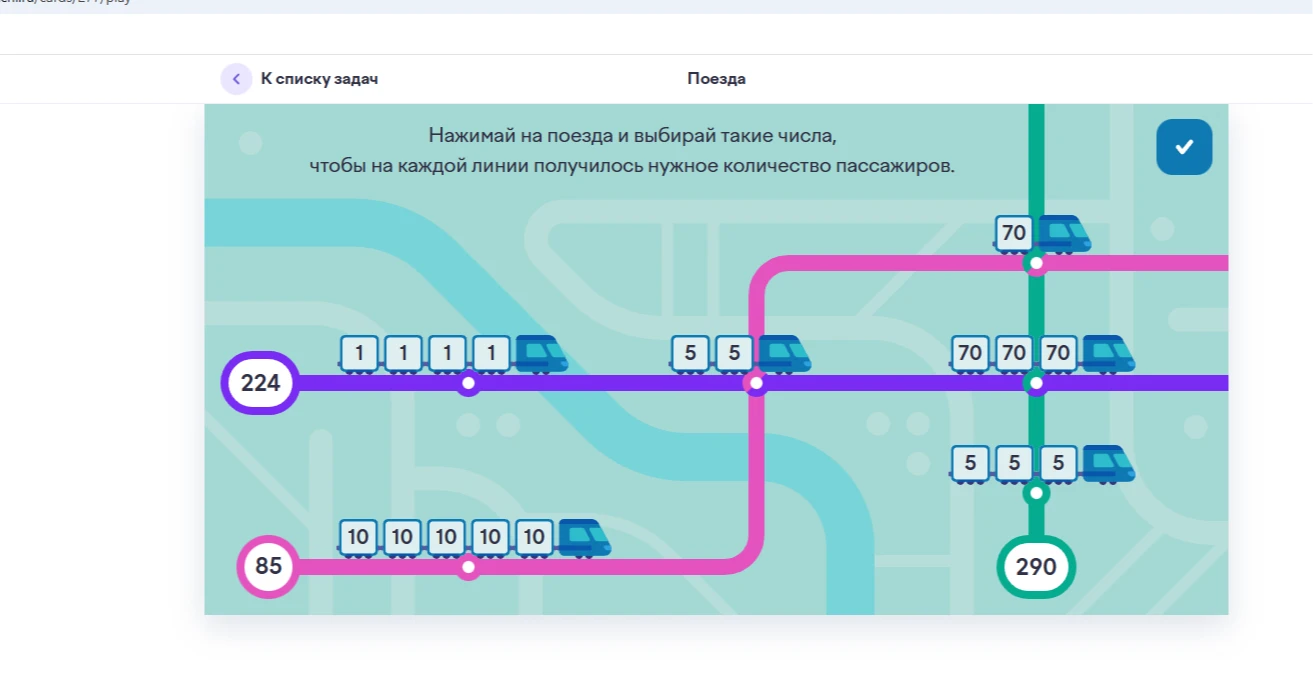
Task: Click the purple station dot under the 1s train
Action: coord(468,383)
